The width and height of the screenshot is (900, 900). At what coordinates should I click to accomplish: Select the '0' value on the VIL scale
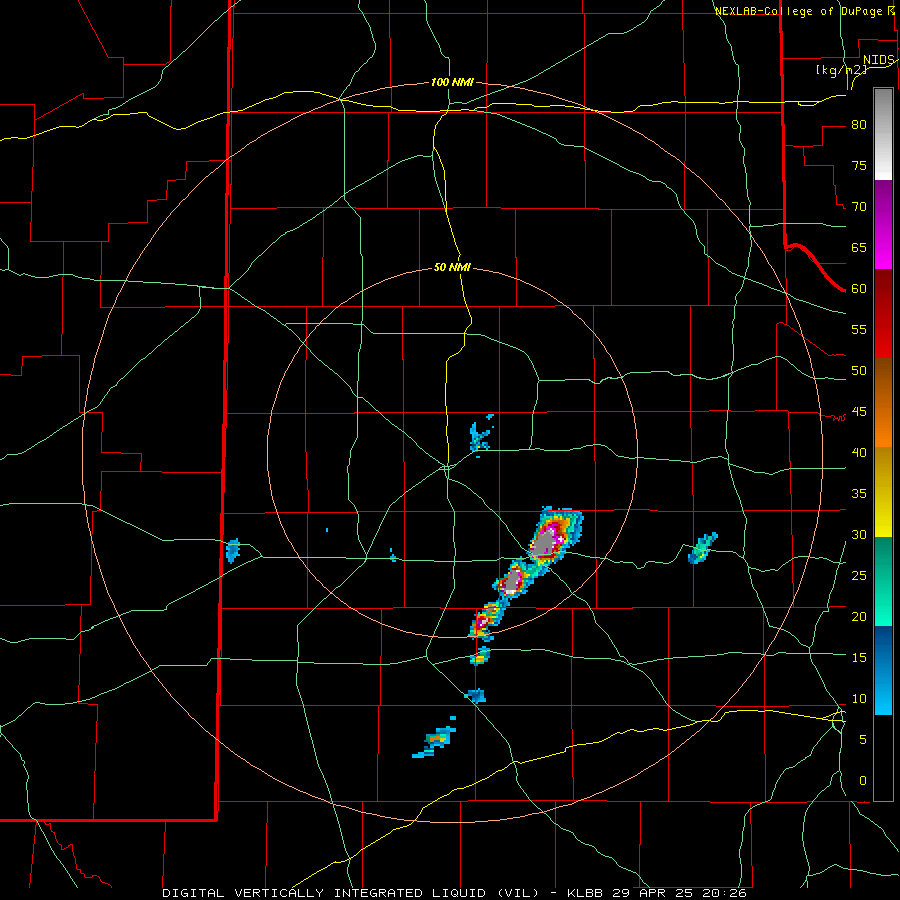click(863, 781)
